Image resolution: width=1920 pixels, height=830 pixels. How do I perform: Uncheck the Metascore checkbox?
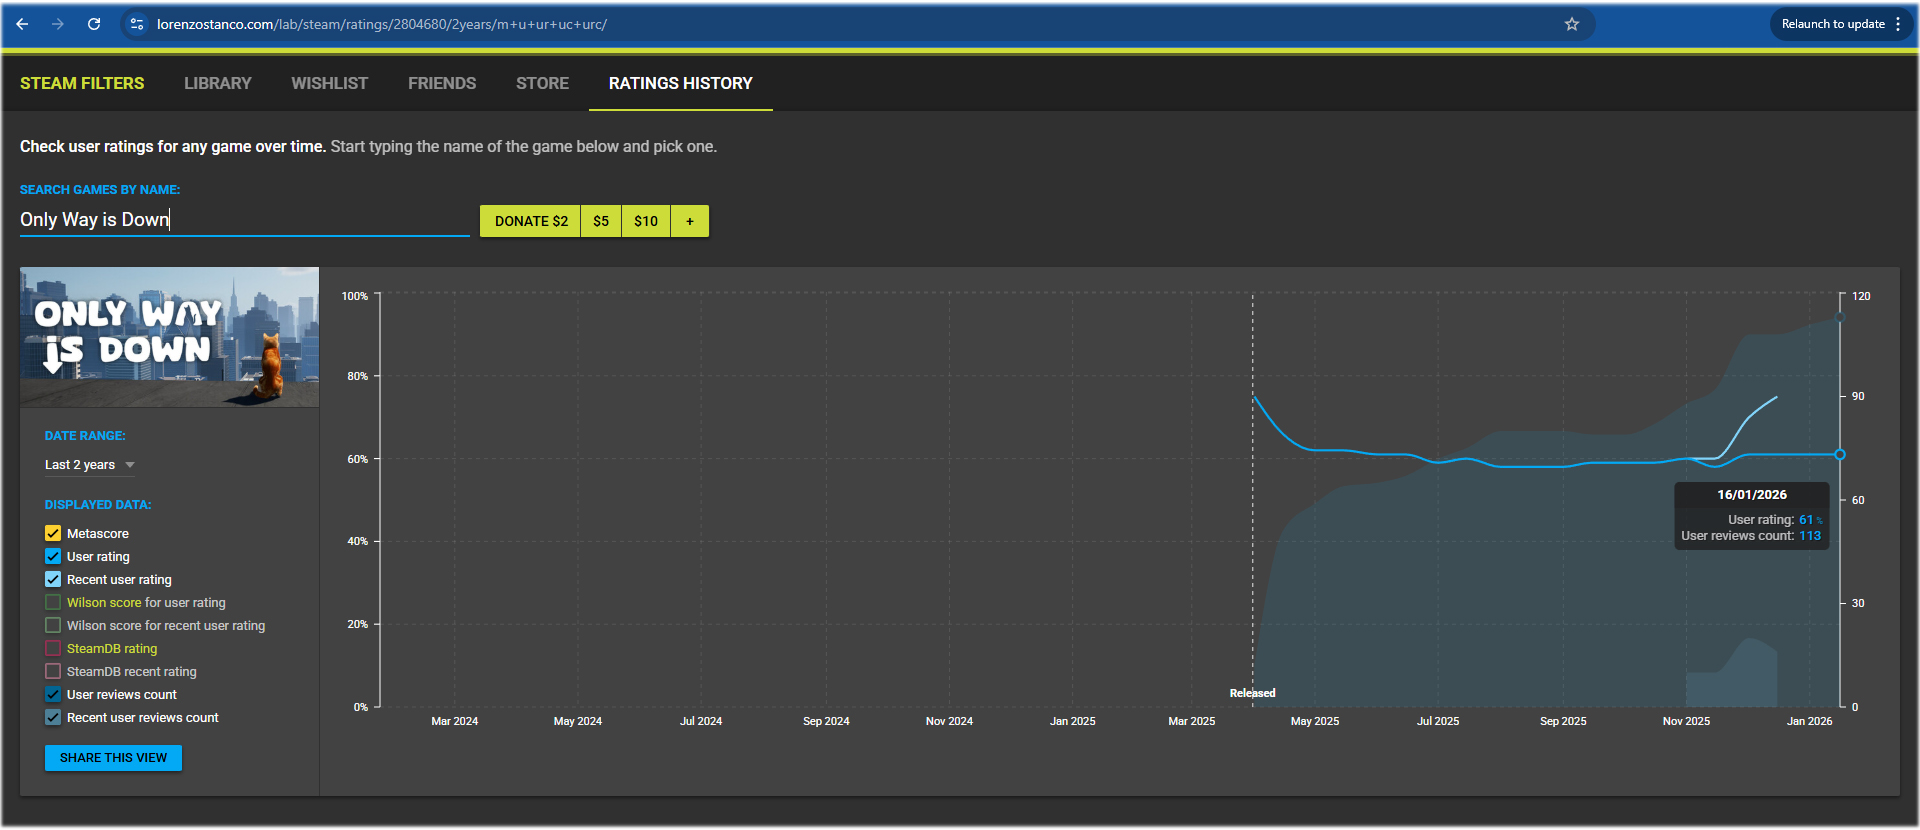coord(53,534)
